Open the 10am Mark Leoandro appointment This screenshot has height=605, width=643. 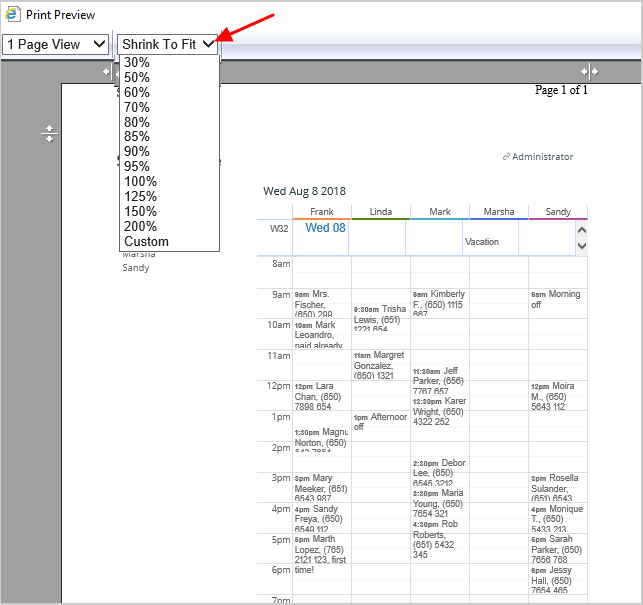322,334
